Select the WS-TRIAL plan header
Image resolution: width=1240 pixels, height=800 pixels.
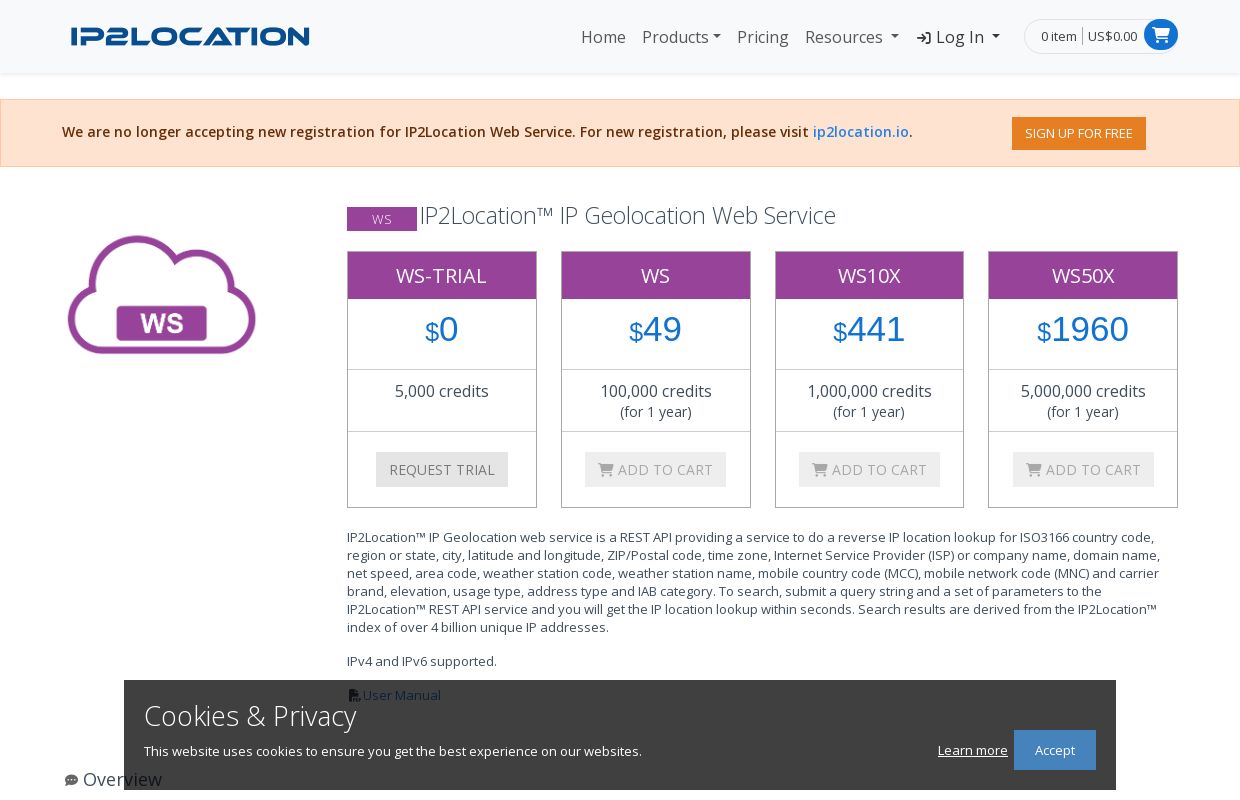click(442, 276)
